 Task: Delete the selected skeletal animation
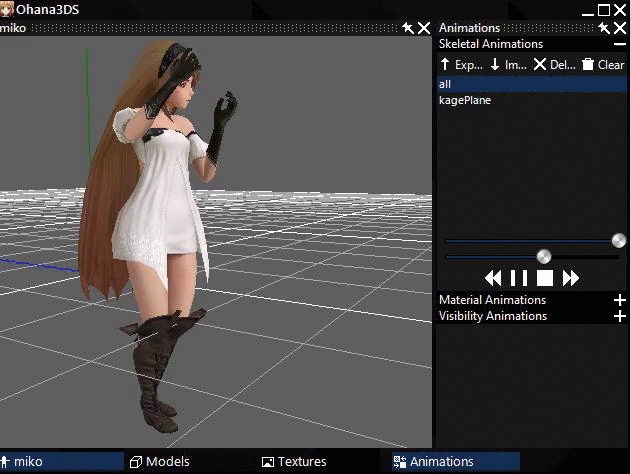click(554, 64)
